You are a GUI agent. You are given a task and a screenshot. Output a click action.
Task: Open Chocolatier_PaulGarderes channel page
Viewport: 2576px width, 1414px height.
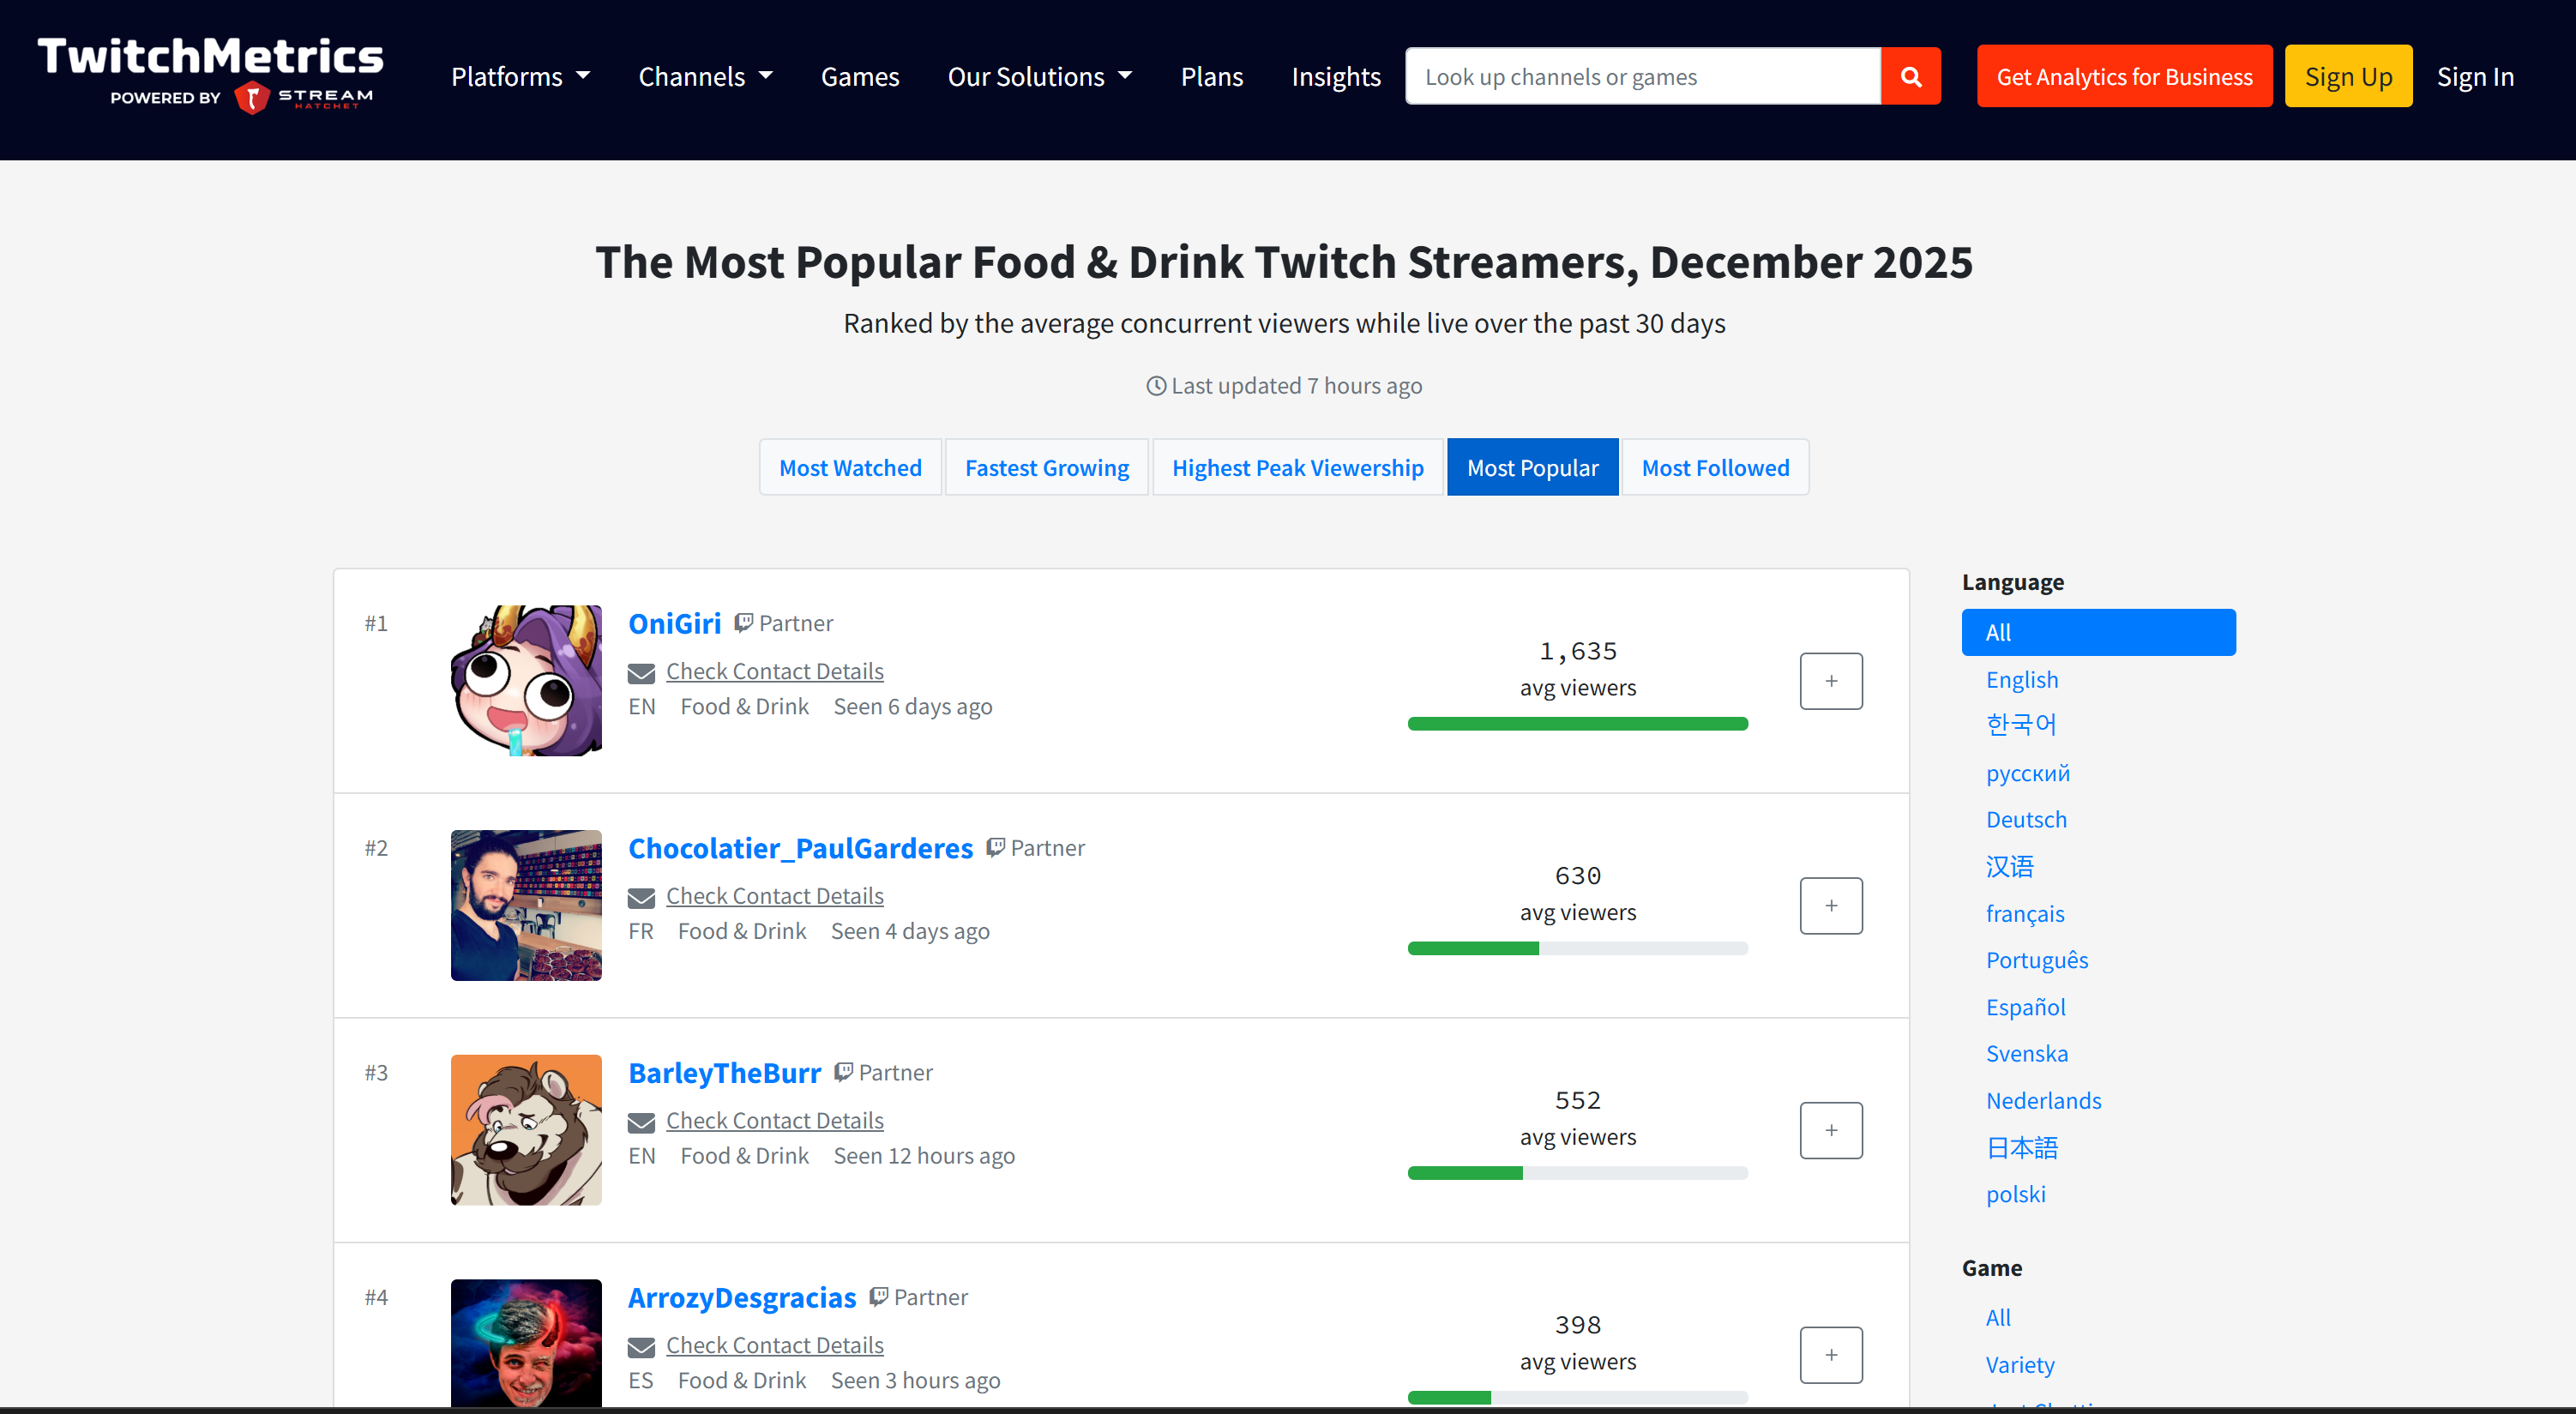[800, 847]
